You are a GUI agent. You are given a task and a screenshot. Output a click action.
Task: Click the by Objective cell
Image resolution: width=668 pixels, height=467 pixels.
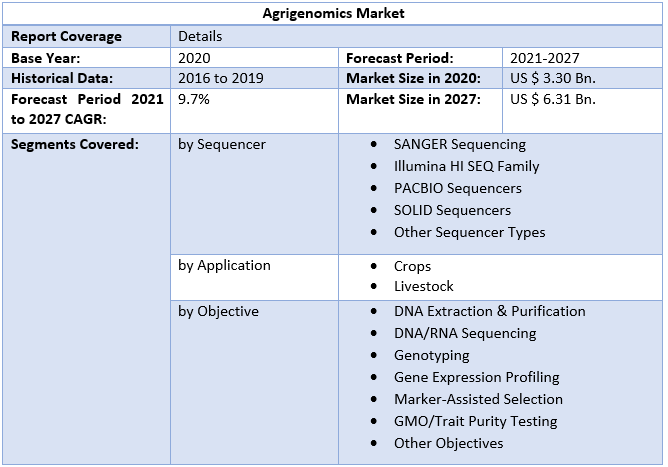point(218,311)
